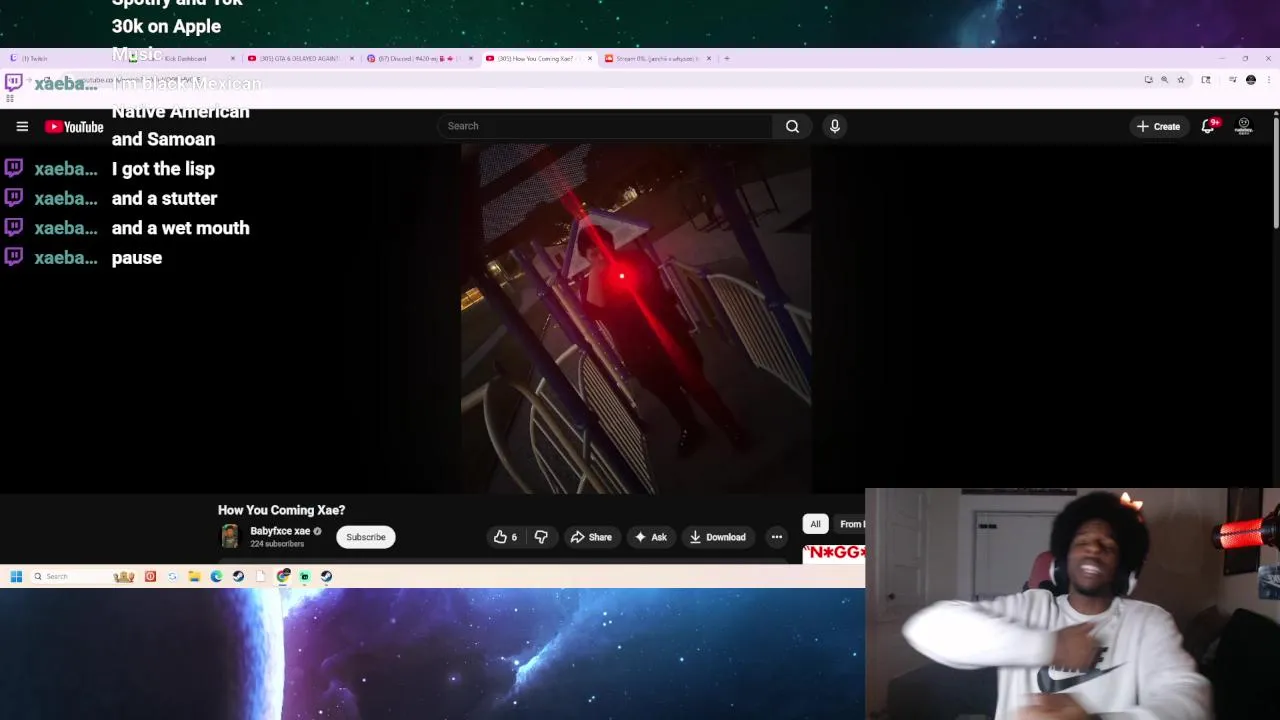The height and width of the screenshot is (720, 1280).
Task: Bookmark this page with star icon
Action: tap(1180, 80)
